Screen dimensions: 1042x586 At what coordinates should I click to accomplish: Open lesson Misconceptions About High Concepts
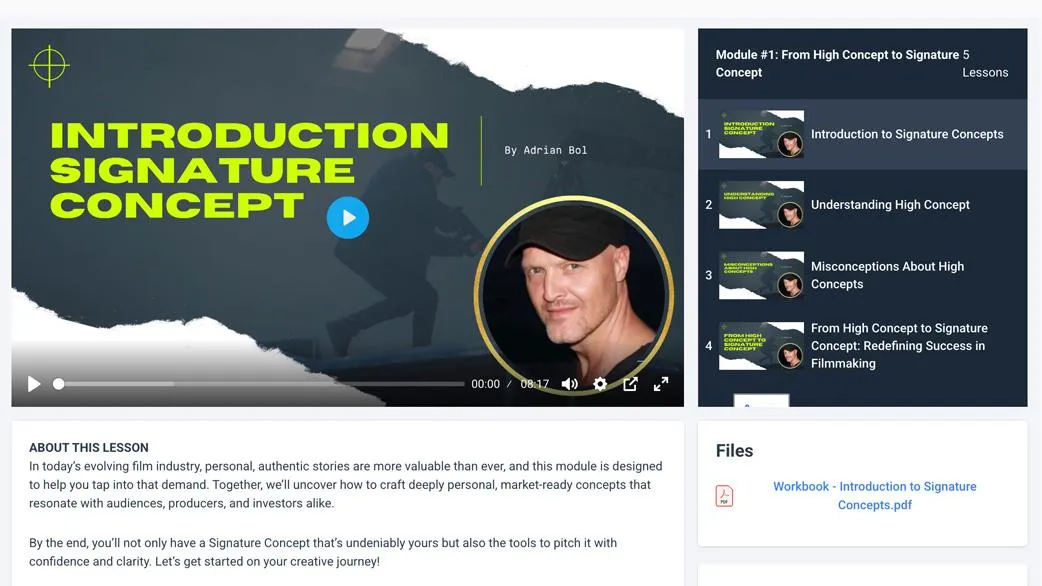point(863,275)
